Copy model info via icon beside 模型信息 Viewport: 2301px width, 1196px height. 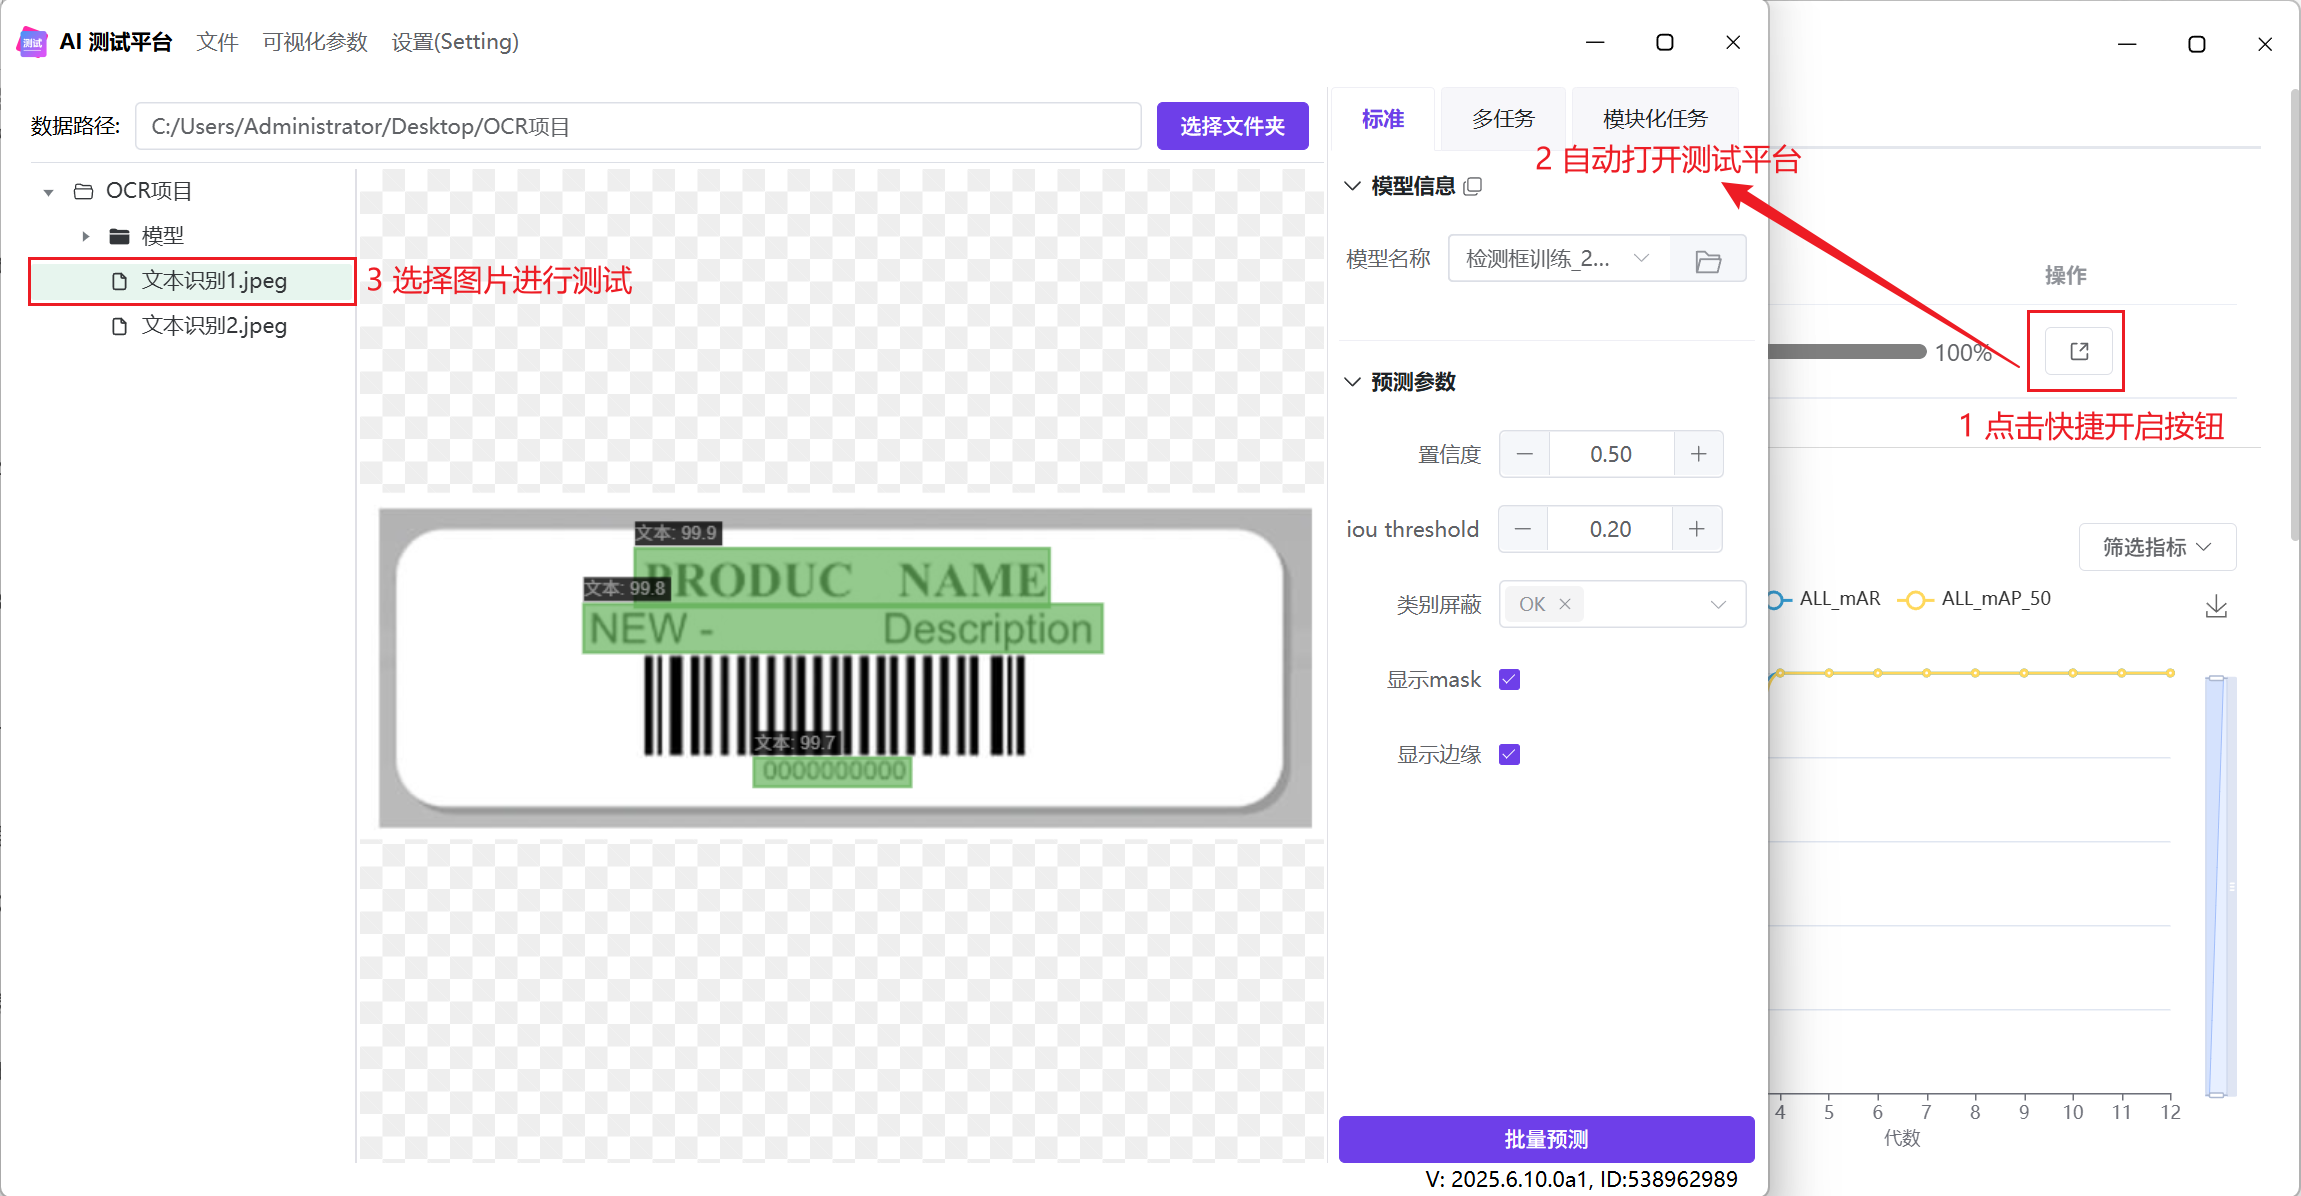pyautogui.click(x=1472, y=186)
